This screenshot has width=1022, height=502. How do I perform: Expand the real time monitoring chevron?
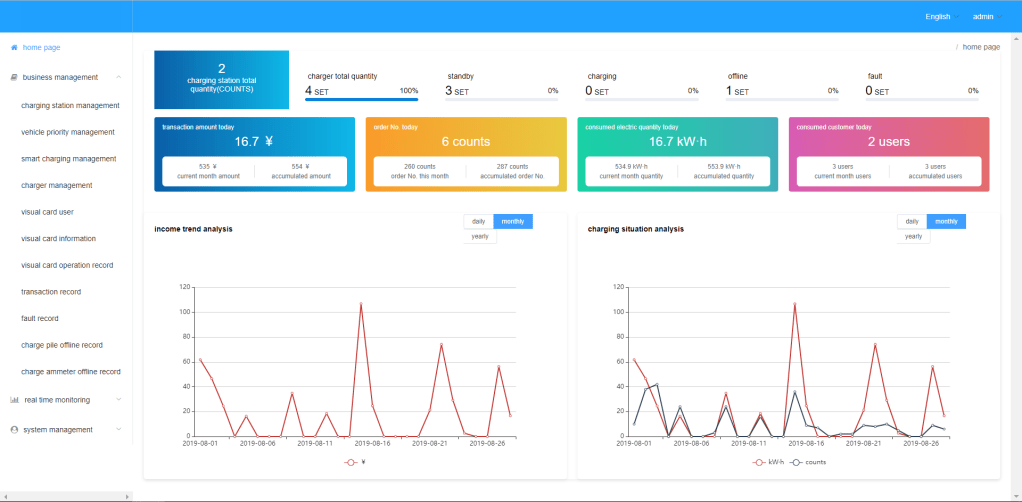click(x=119, y=400)
